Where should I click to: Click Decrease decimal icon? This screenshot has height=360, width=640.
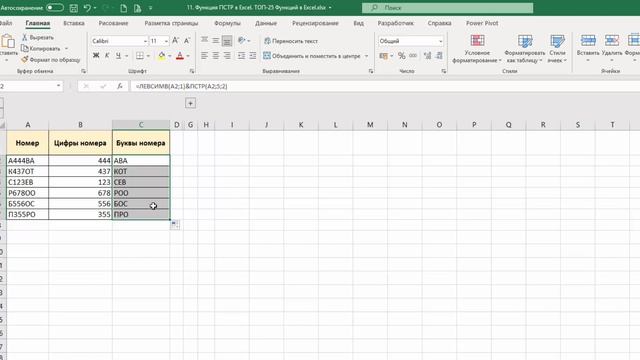pyautogui.click(x=439, y=56)
